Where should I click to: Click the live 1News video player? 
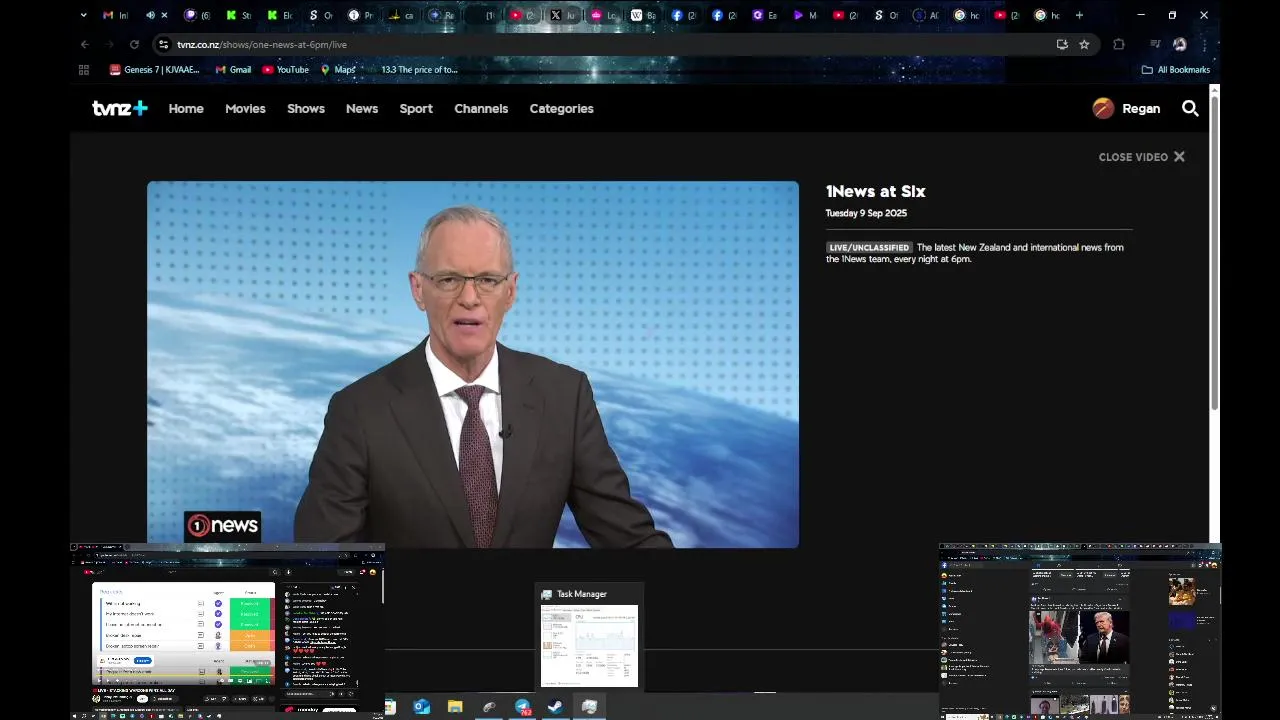[x=473, y=364]
